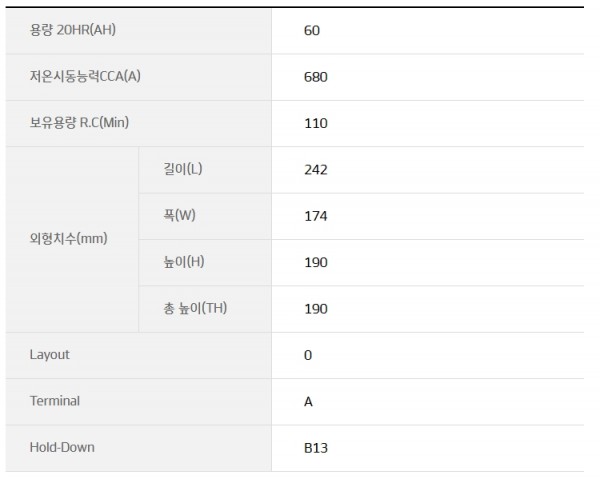This screenshot has height=479, width=600.
Task: Select the capacity value 60
Action: point(312,31)
